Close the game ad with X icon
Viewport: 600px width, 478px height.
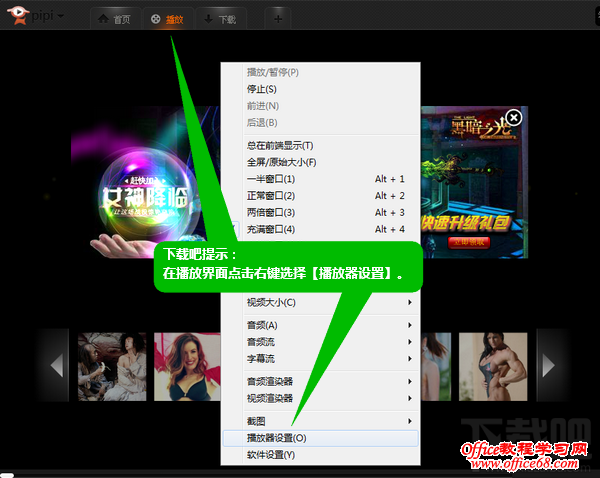coord(513,118)
